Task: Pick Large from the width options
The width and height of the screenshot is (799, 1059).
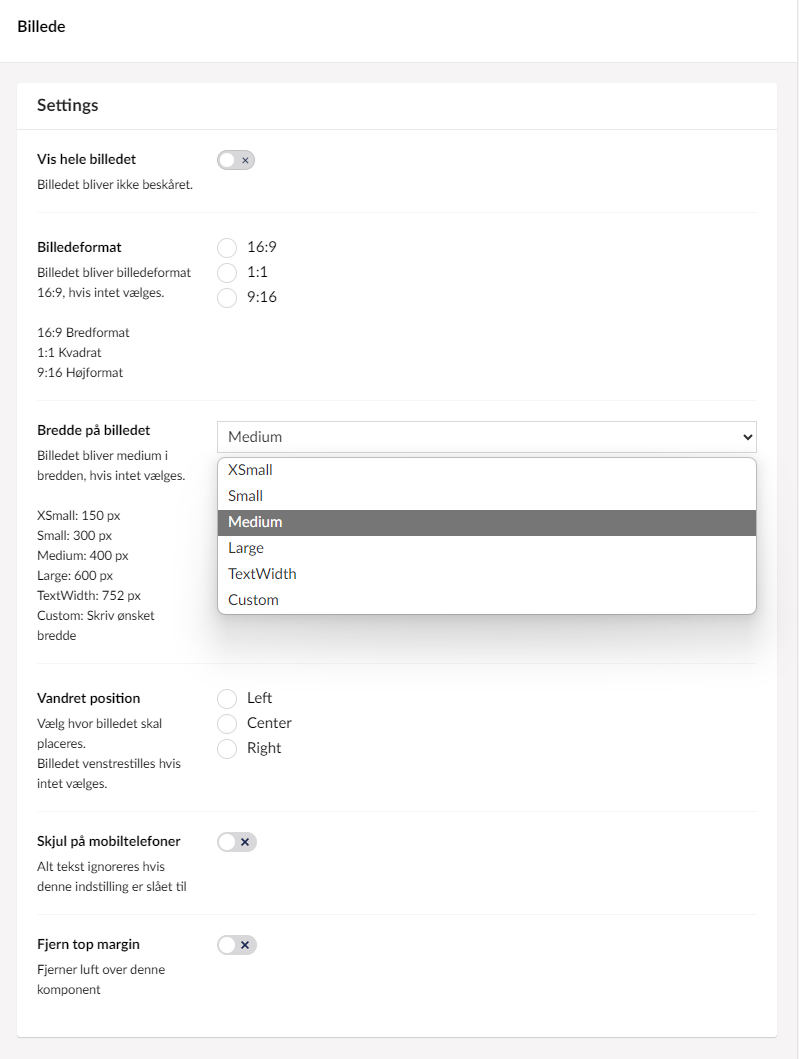Action: coord(246,548)
